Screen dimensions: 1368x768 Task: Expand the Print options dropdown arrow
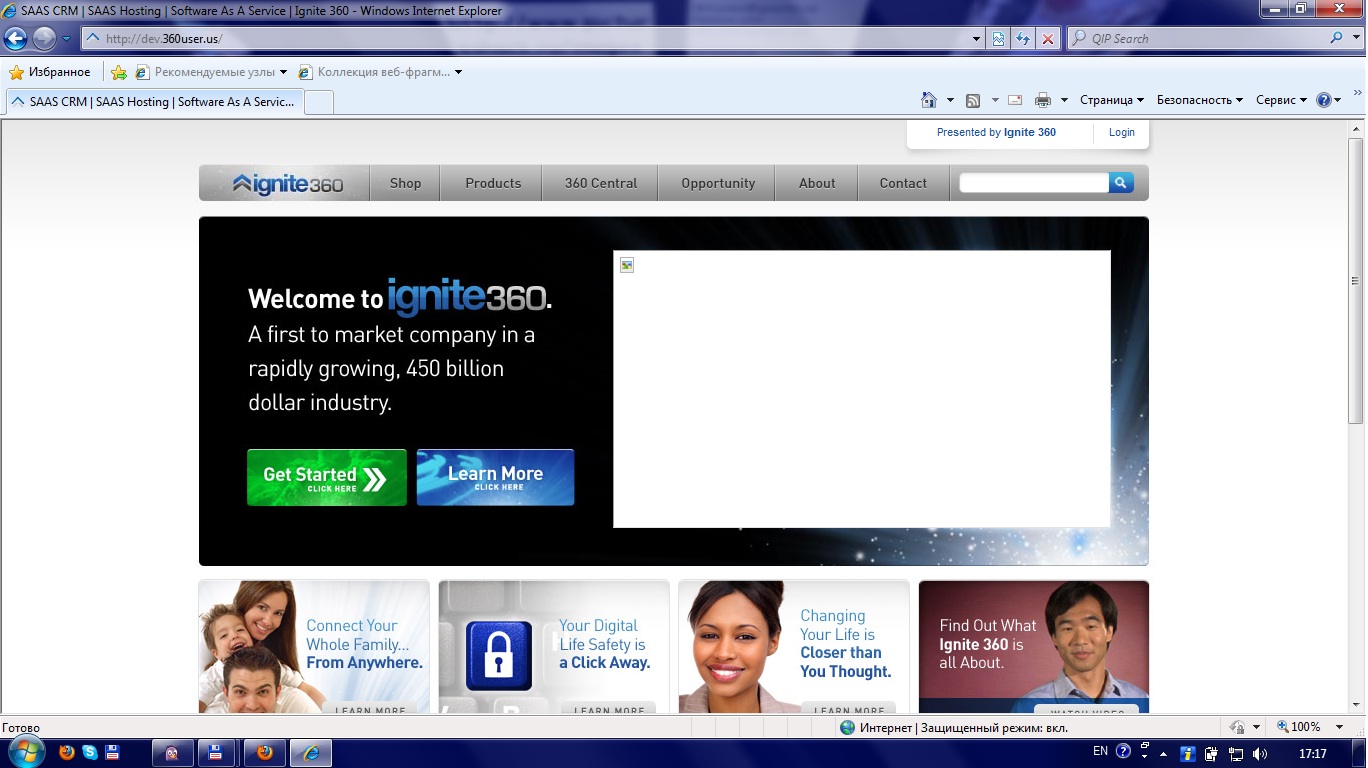[x=1064, y=100]
